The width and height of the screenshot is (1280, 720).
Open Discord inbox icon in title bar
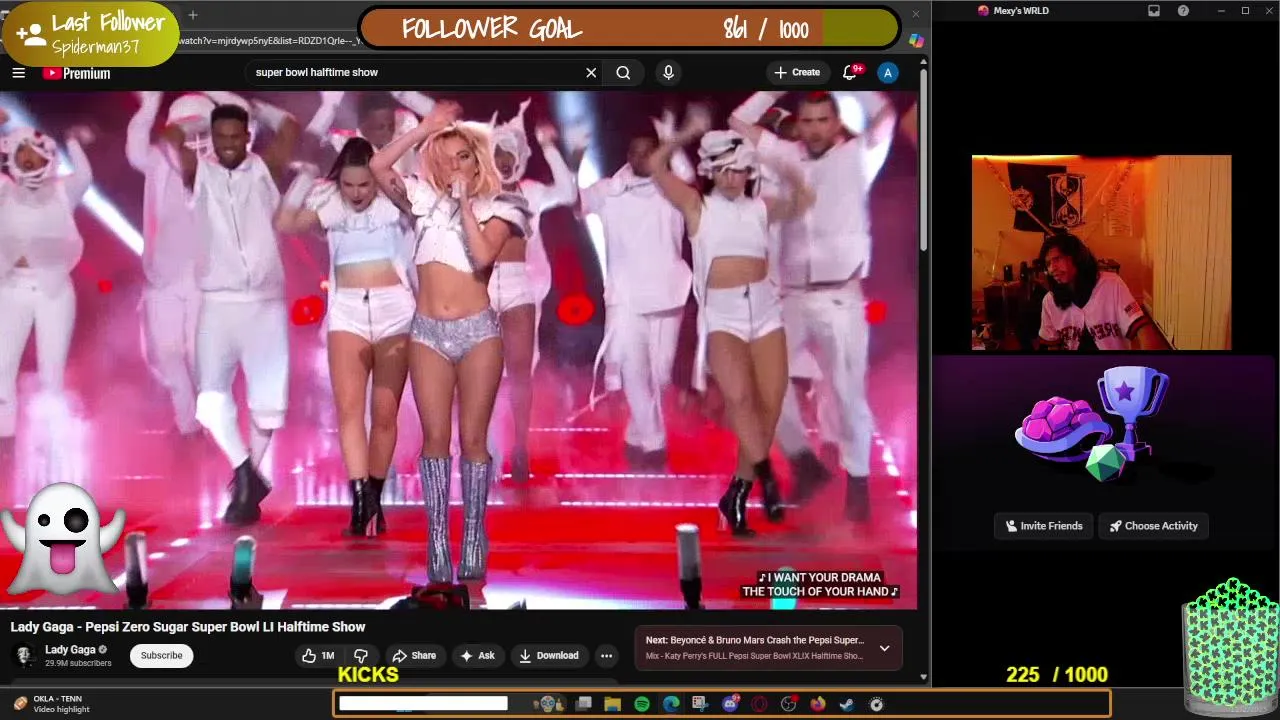(1154, 11)
